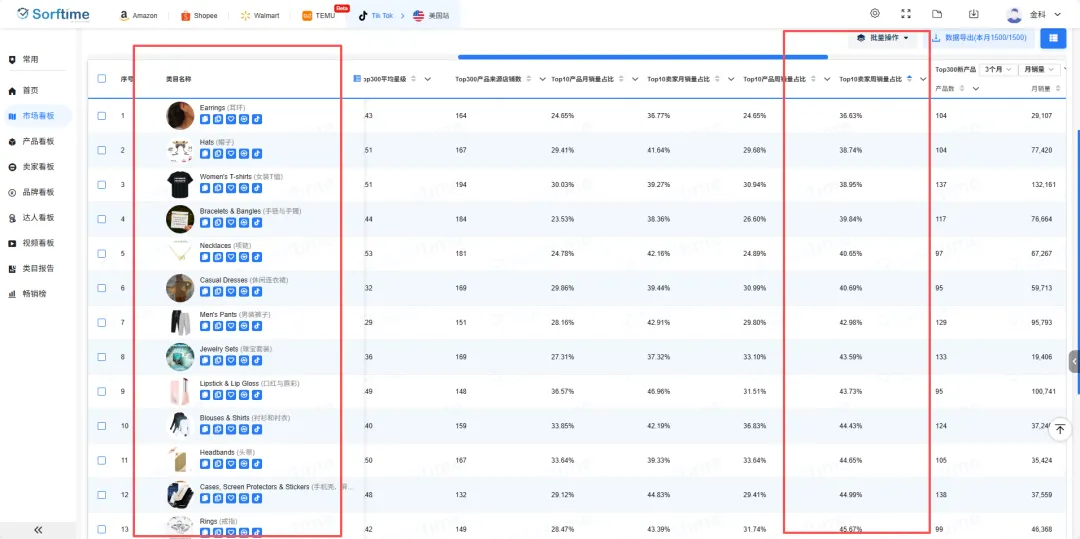
Task: Collapse the sidebar with double chevron
Action: [38, 530]
